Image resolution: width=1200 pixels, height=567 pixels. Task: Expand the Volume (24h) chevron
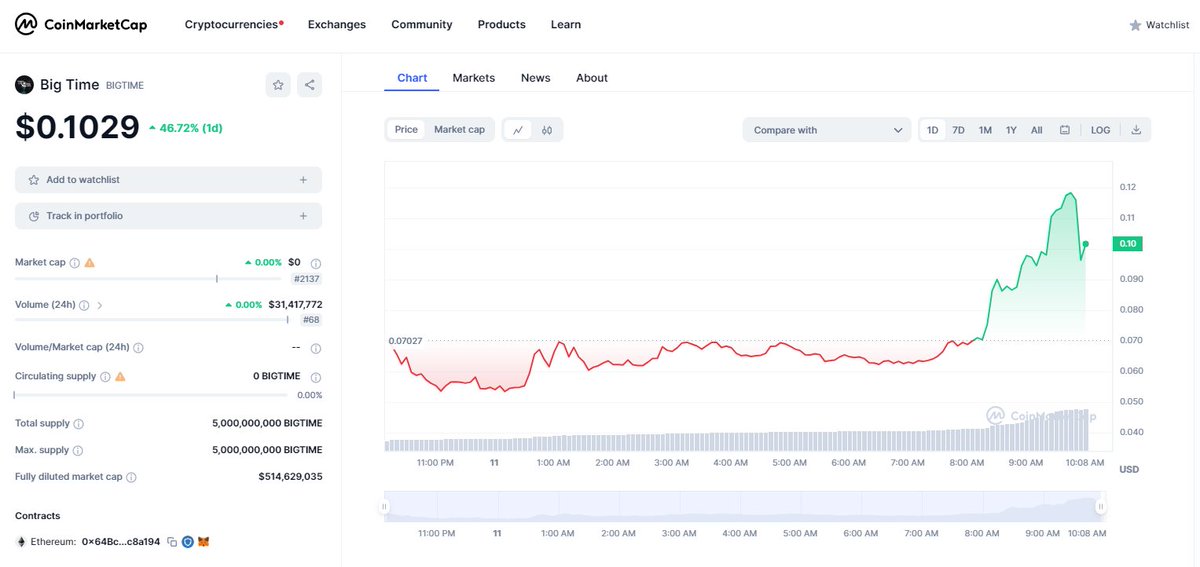coord(100,305)
